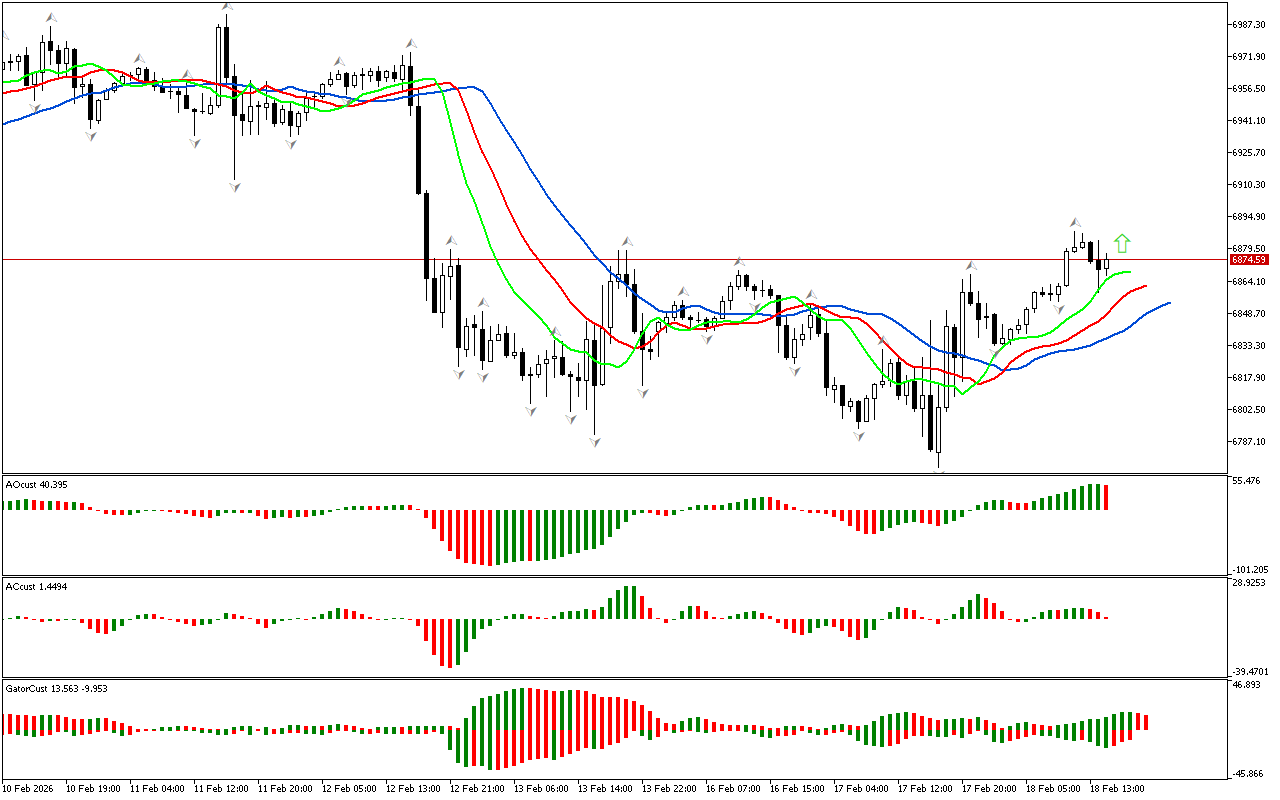Click the 10 Feb 2026 date label
Image resolution: width=1280 pixels, height=800 pixels.
click(29, 788)
